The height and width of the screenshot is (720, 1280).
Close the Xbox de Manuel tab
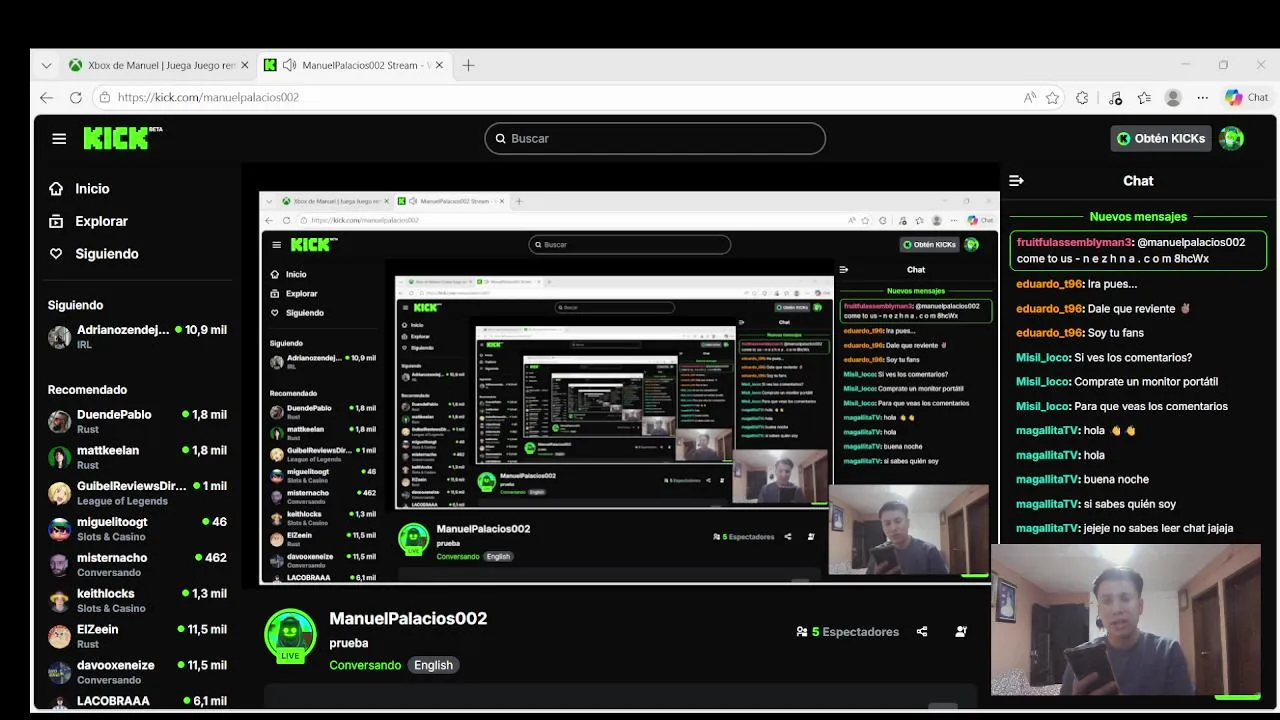click(244, 65)
